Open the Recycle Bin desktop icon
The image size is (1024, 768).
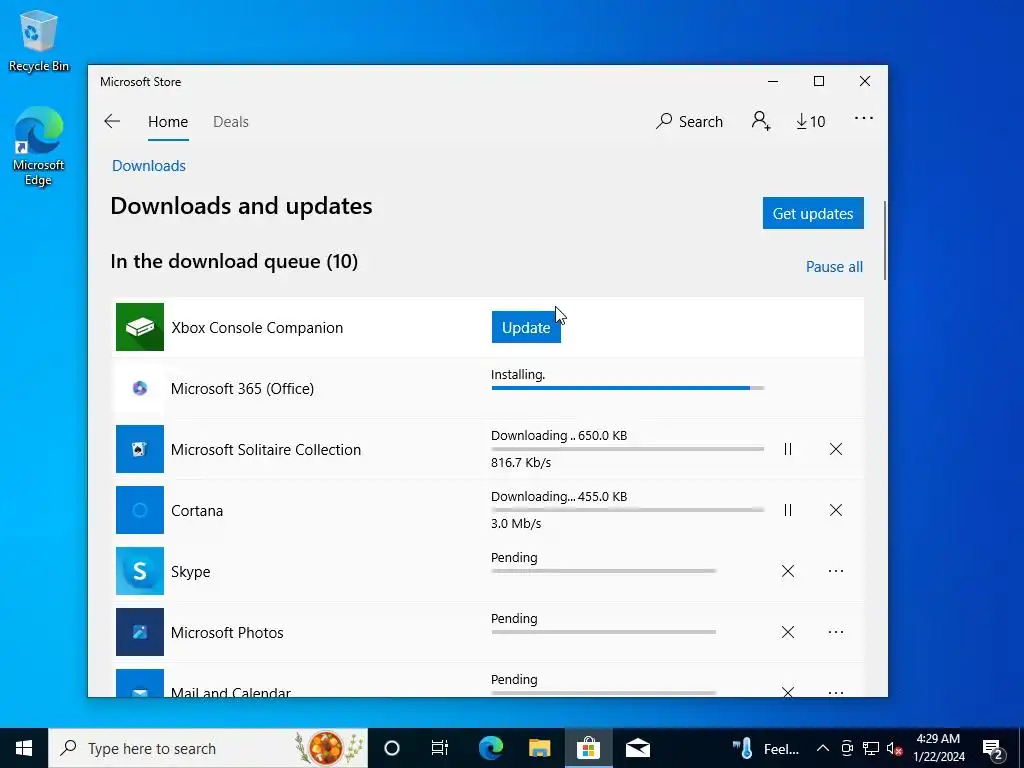pos(39,40)
